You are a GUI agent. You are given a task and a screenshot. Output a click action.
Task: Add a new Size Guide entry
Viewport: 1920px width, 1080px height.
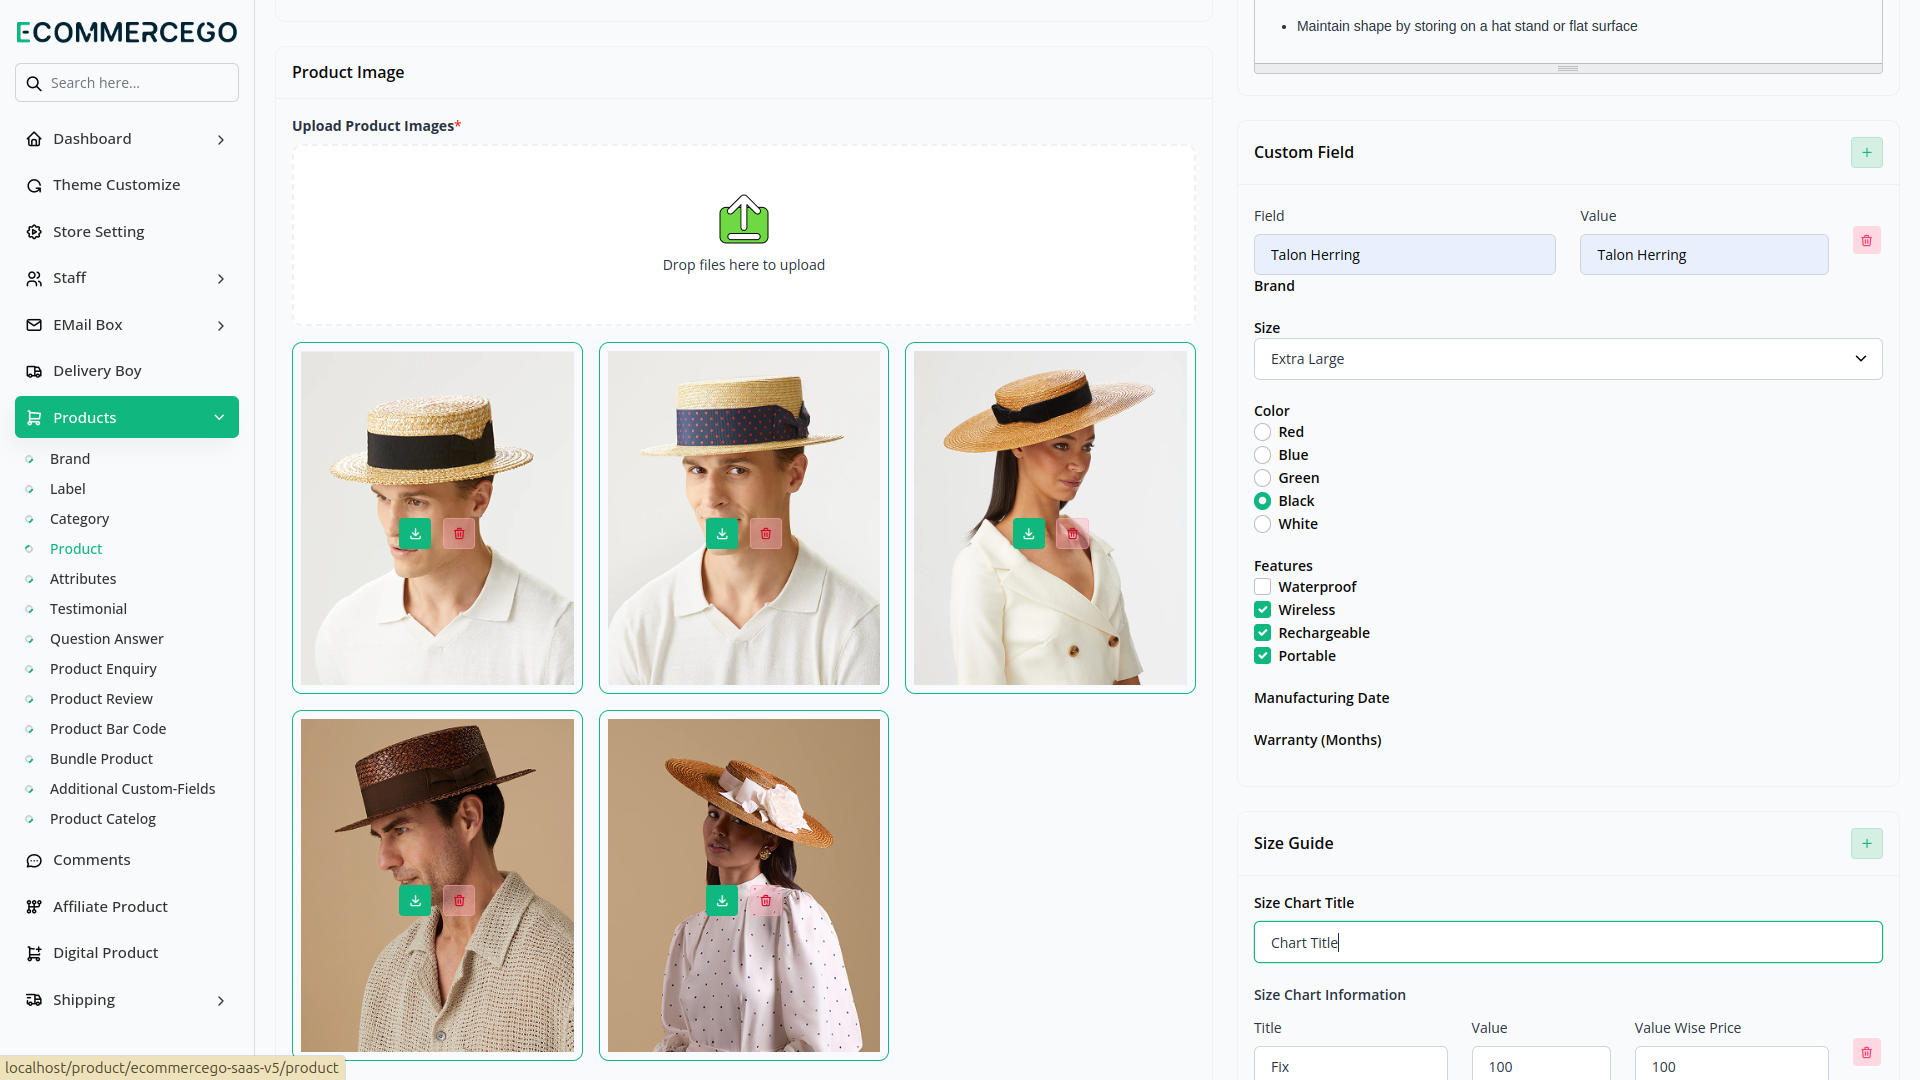(1867, 844)
